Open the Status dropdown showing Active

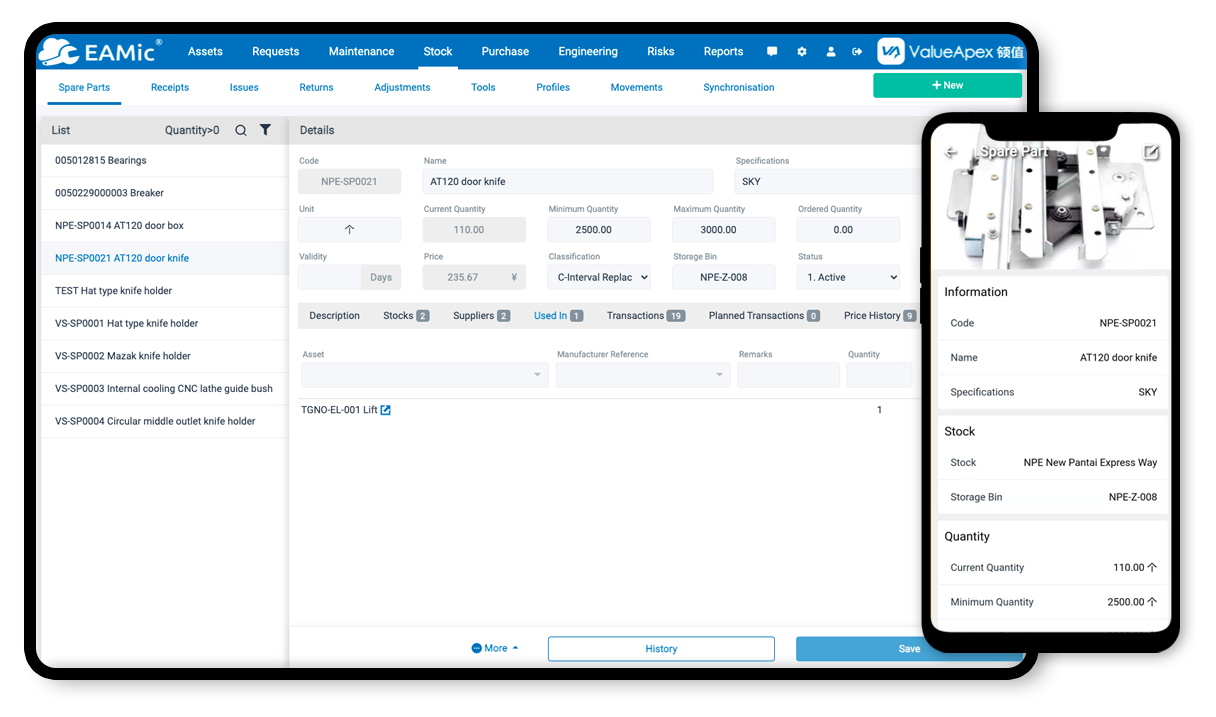click(849, 277)
